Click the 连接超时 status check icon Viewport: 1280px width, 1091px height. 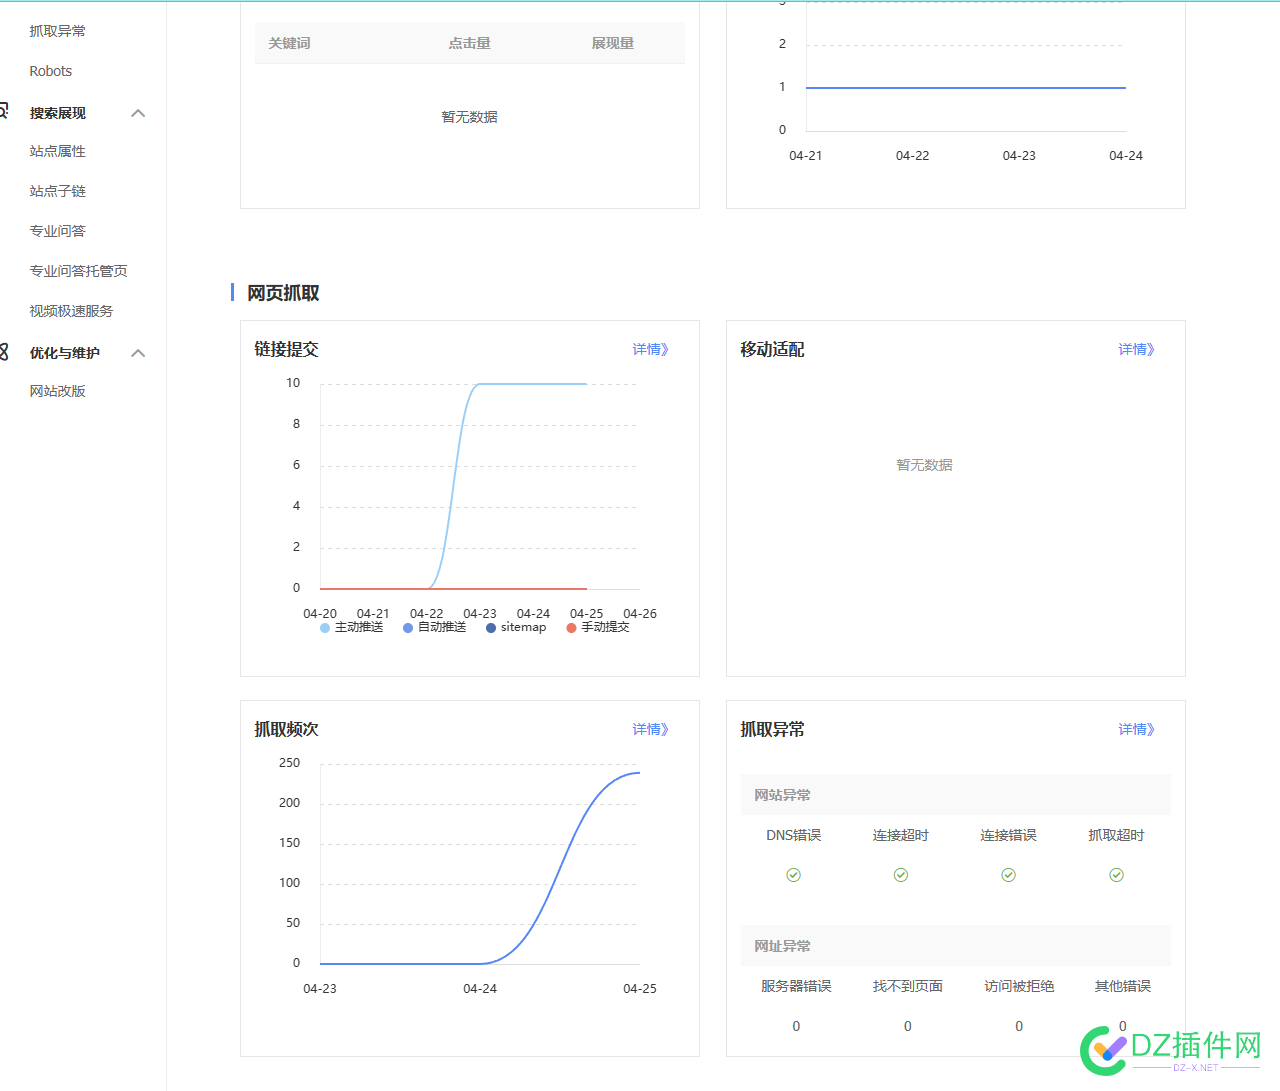(901, 875)
